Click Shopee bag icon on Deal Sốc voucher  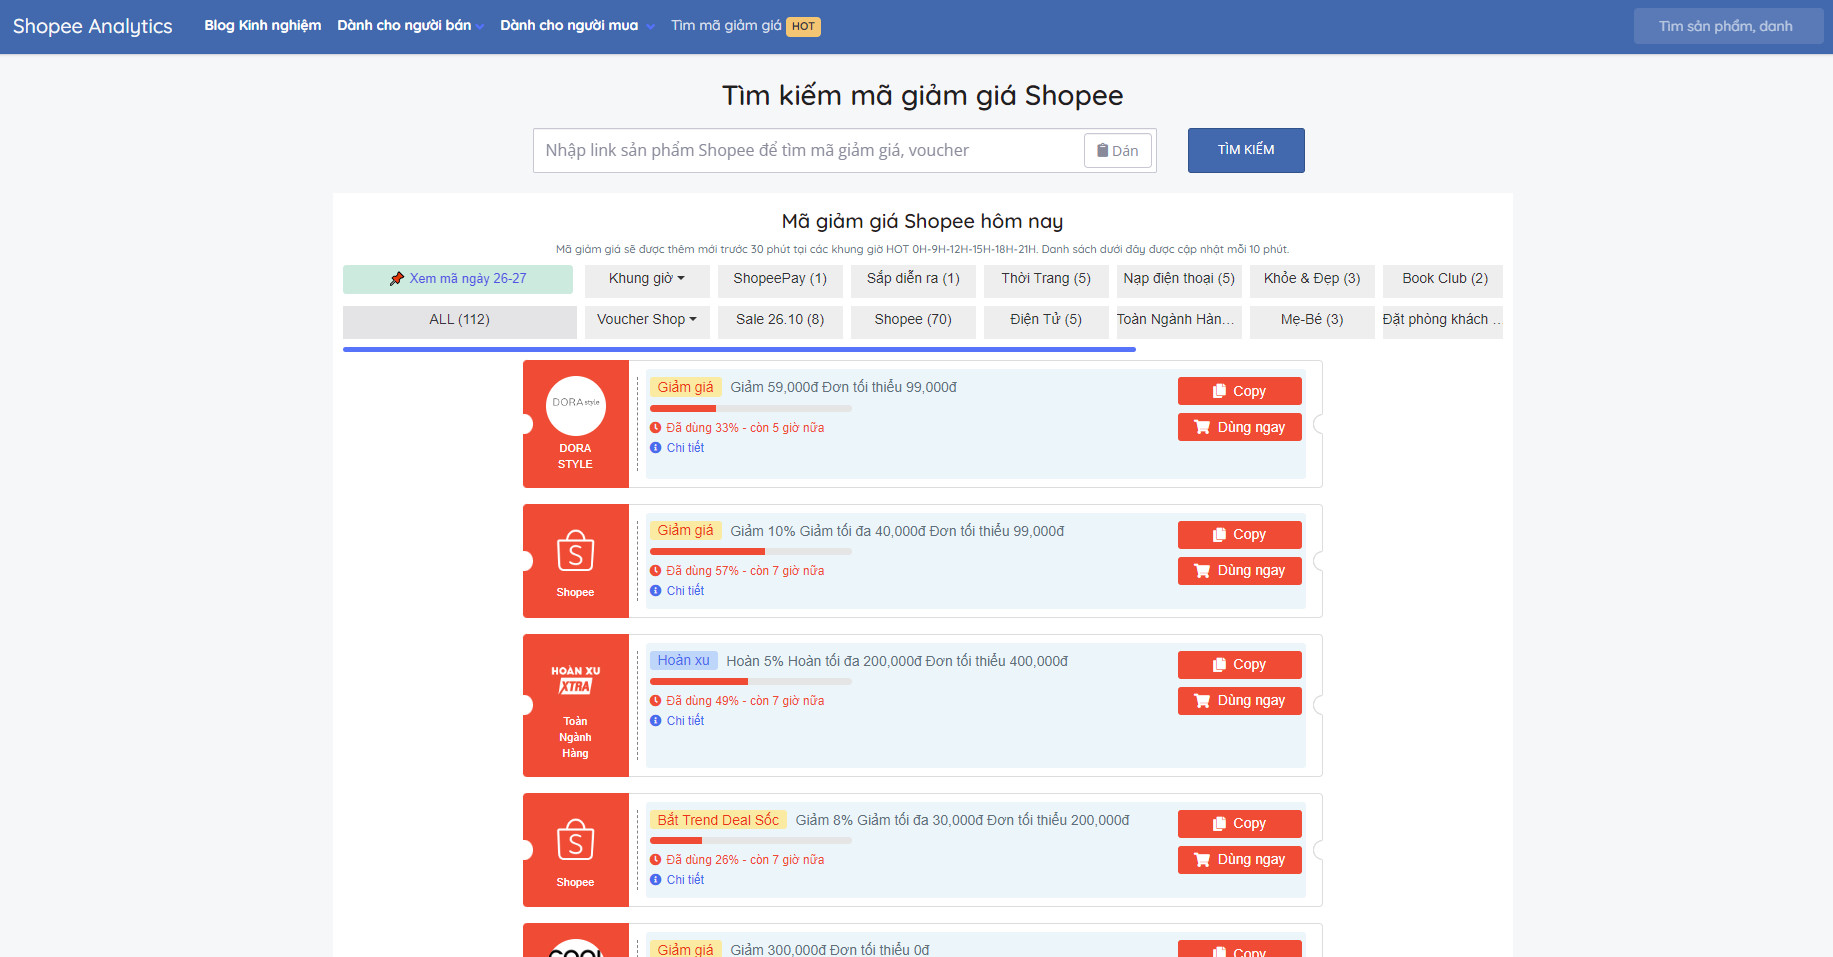(x=576, y=840)
